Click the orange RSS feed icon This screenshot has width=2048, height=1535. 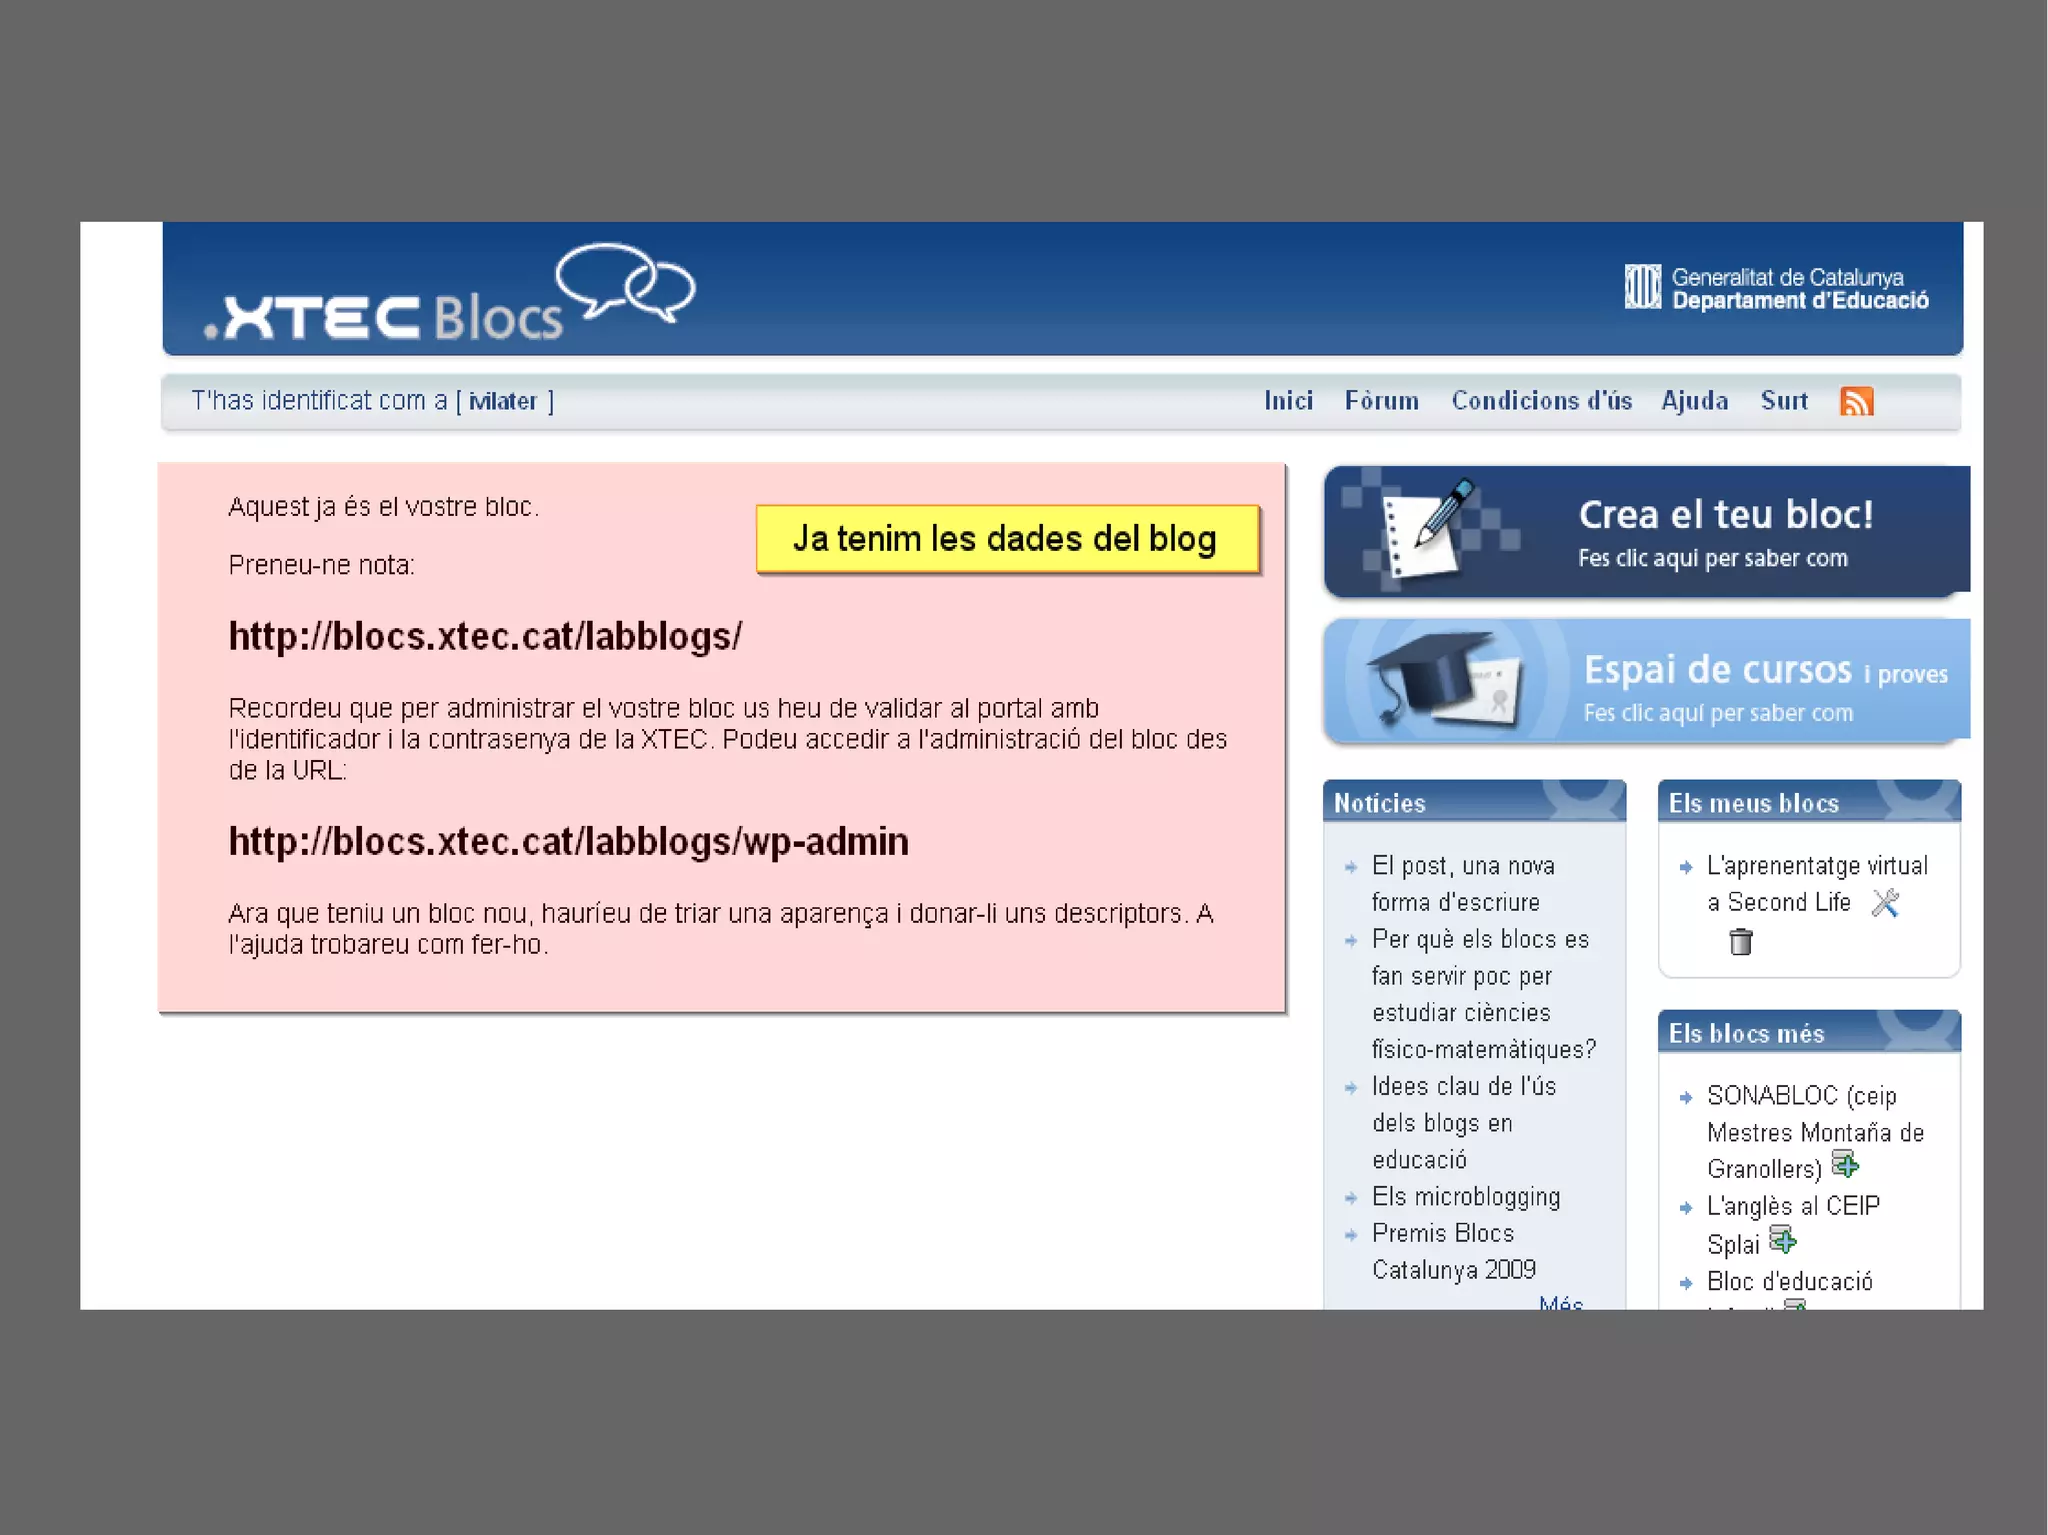[x=1856, y=401]
